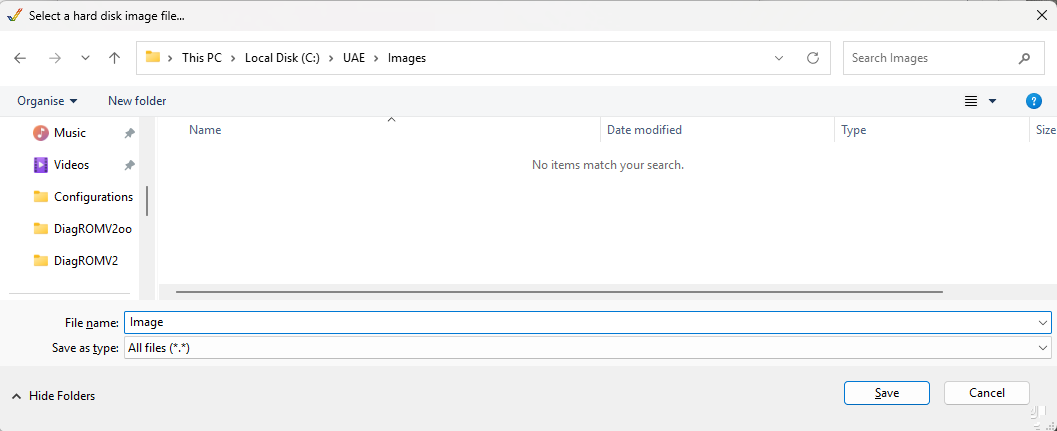Refresh the Images folder view

(813, 58)
